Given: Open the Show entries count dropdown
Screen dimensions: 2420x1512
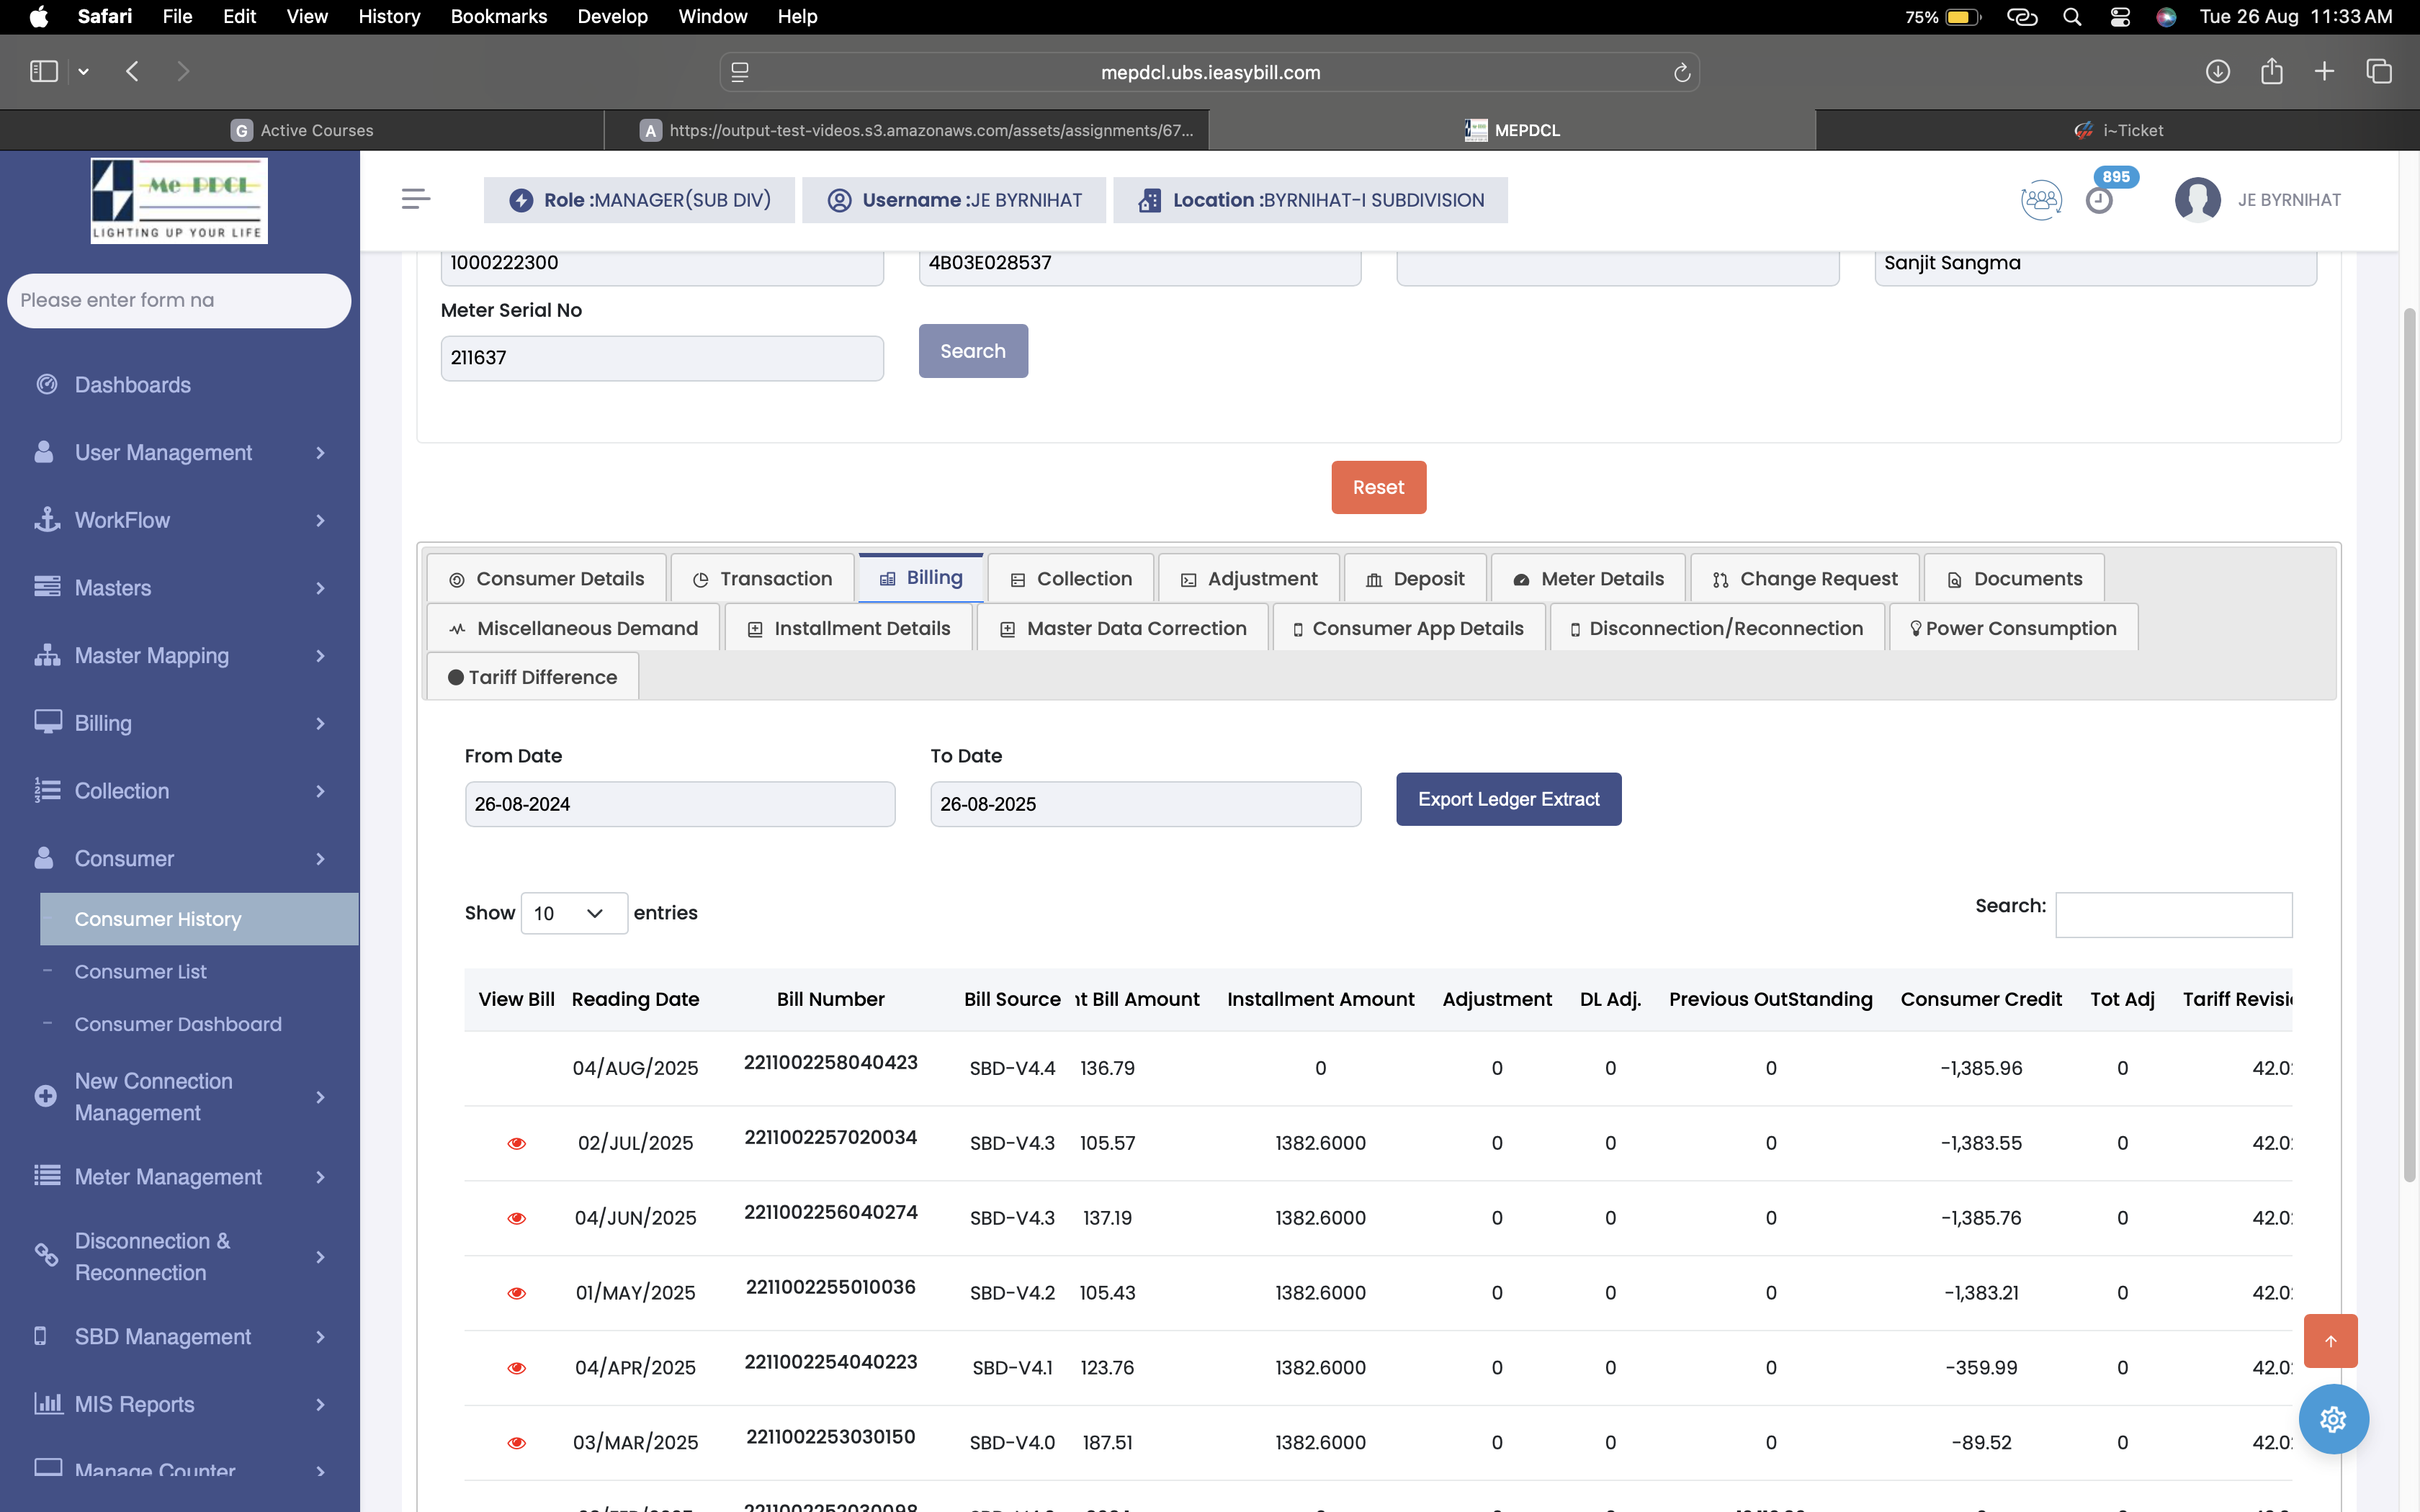Looking at the screenshot, I should [x=574, y=913].
